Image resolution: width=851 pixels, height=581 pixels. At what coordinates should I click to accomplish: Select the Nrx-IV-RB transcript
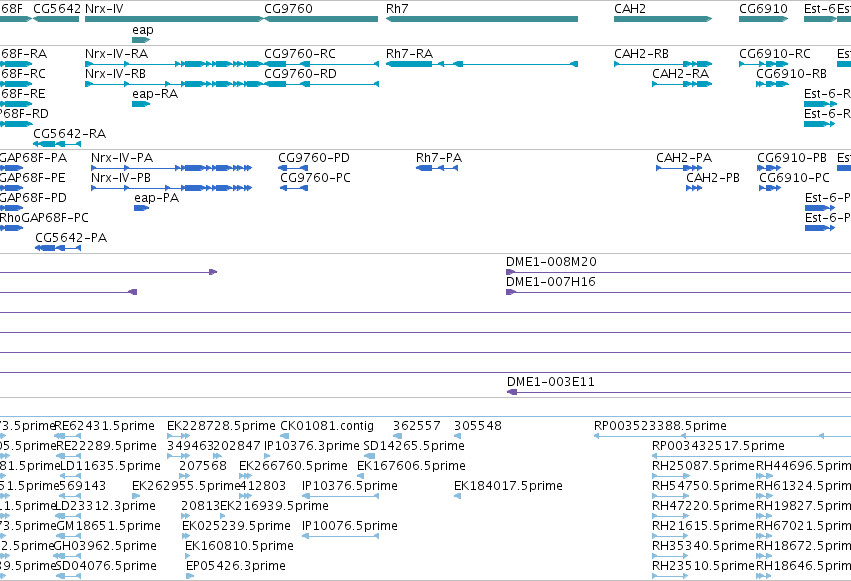tap(174, 84)
